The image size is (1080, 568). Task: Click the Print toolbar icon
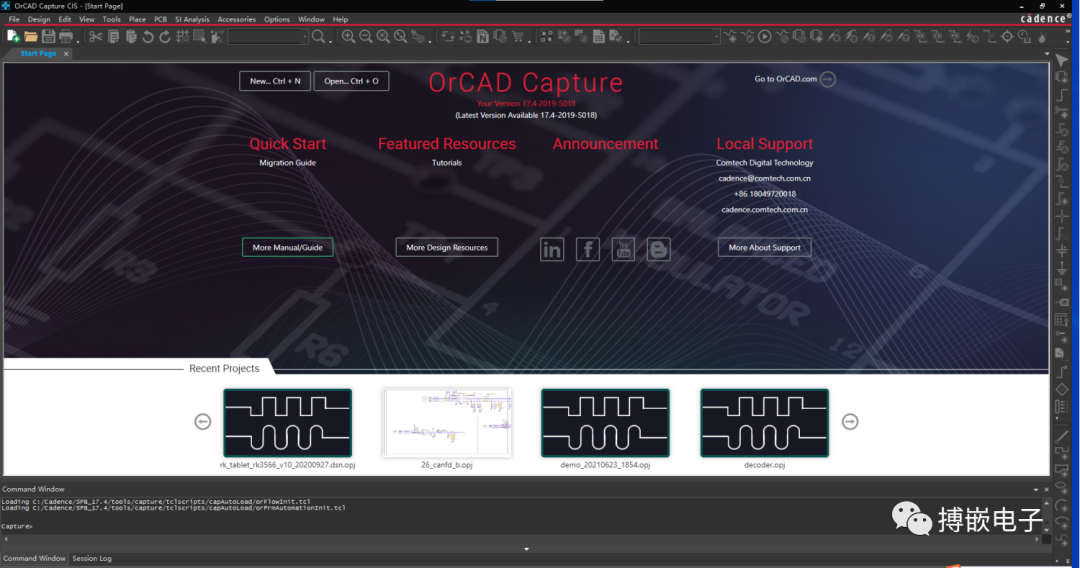pyautogui.click(x=65, y=36)
